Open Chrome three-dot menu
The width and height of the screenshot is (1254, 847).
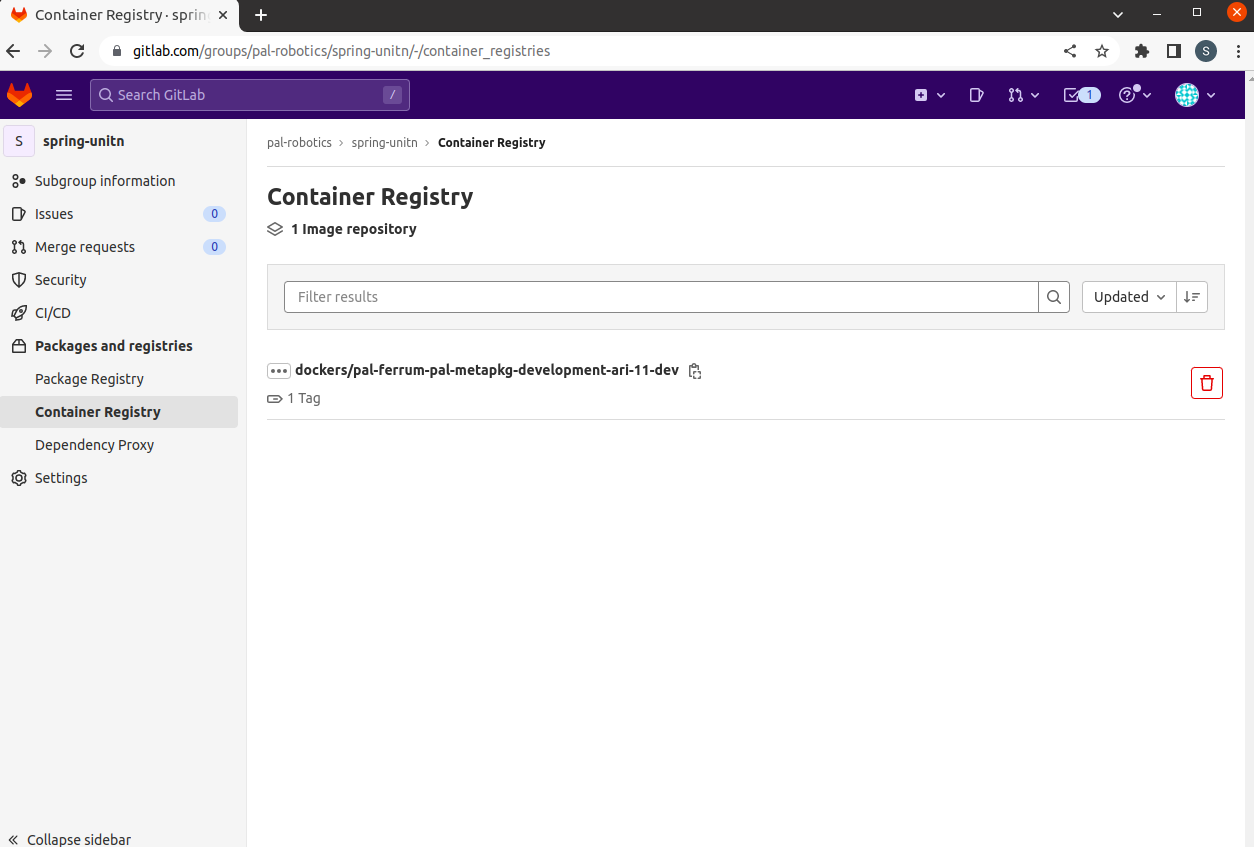1238,51
